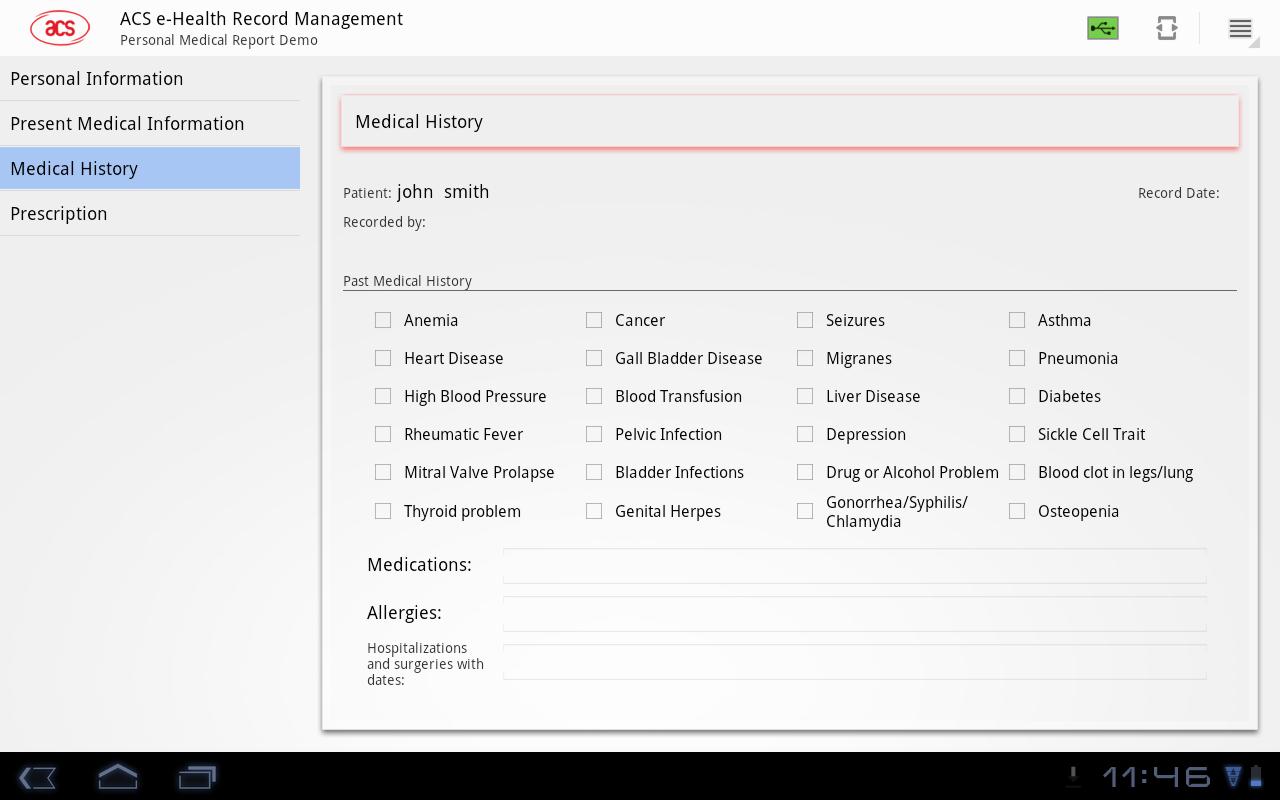Click the ACS logo icon
Screen dimensions: 1280x800
coord(60,28)
